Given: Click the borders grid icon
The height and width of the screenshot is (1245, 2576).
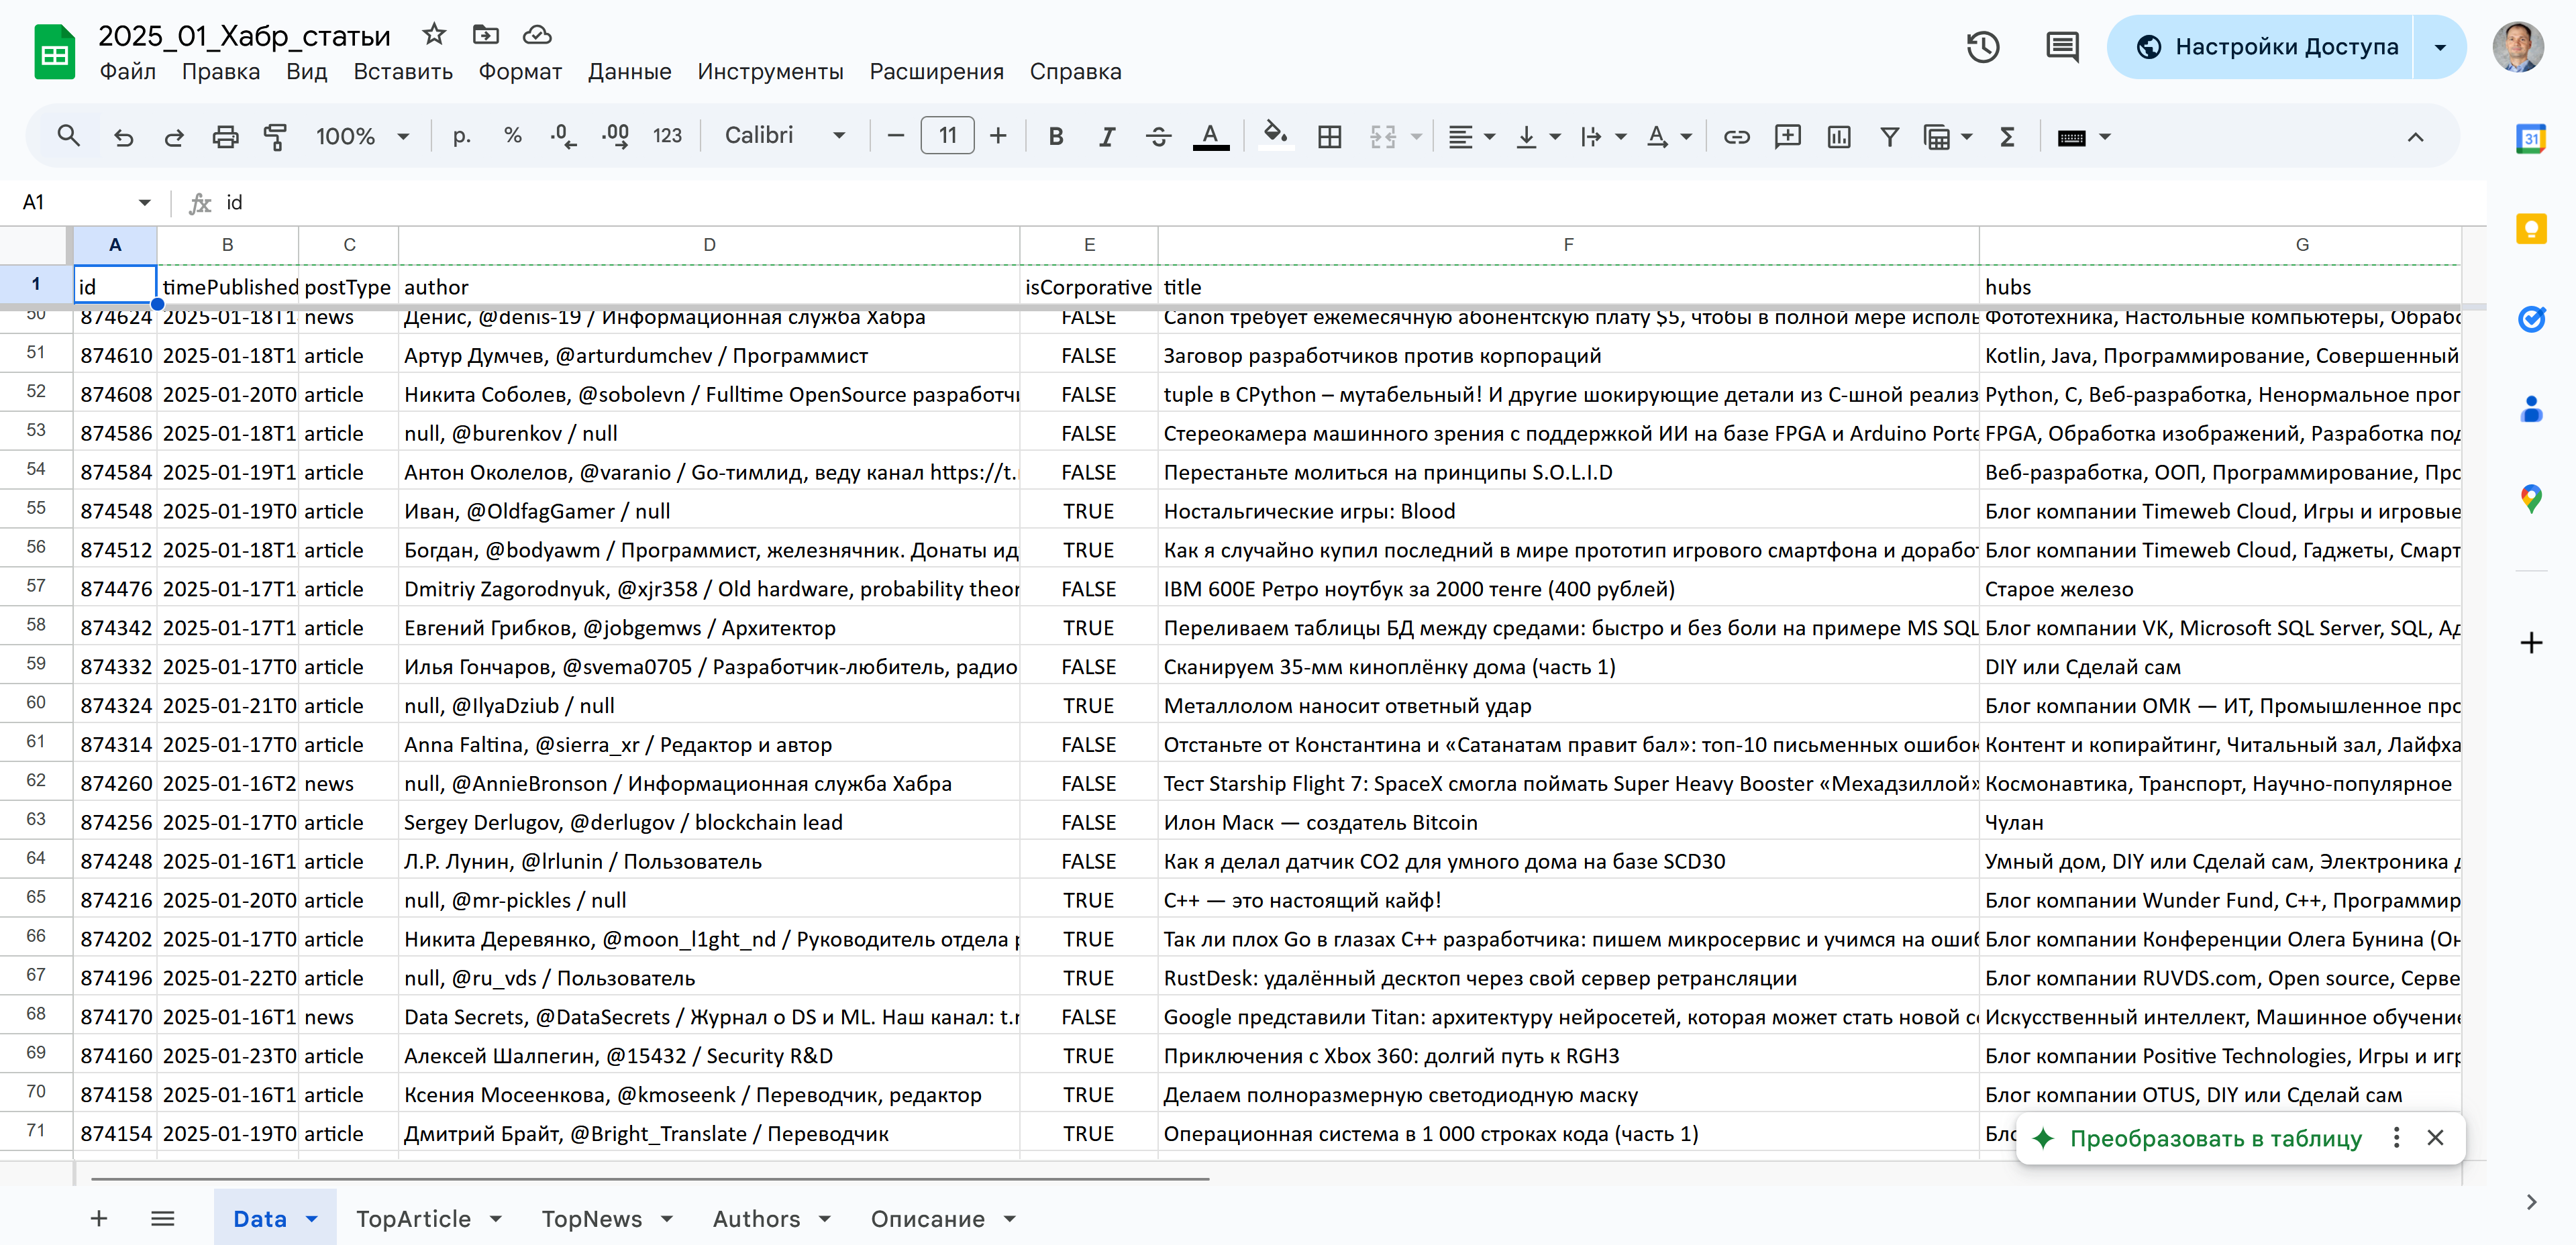Looking at the screenshot, I should click(x=1329, y=136).
